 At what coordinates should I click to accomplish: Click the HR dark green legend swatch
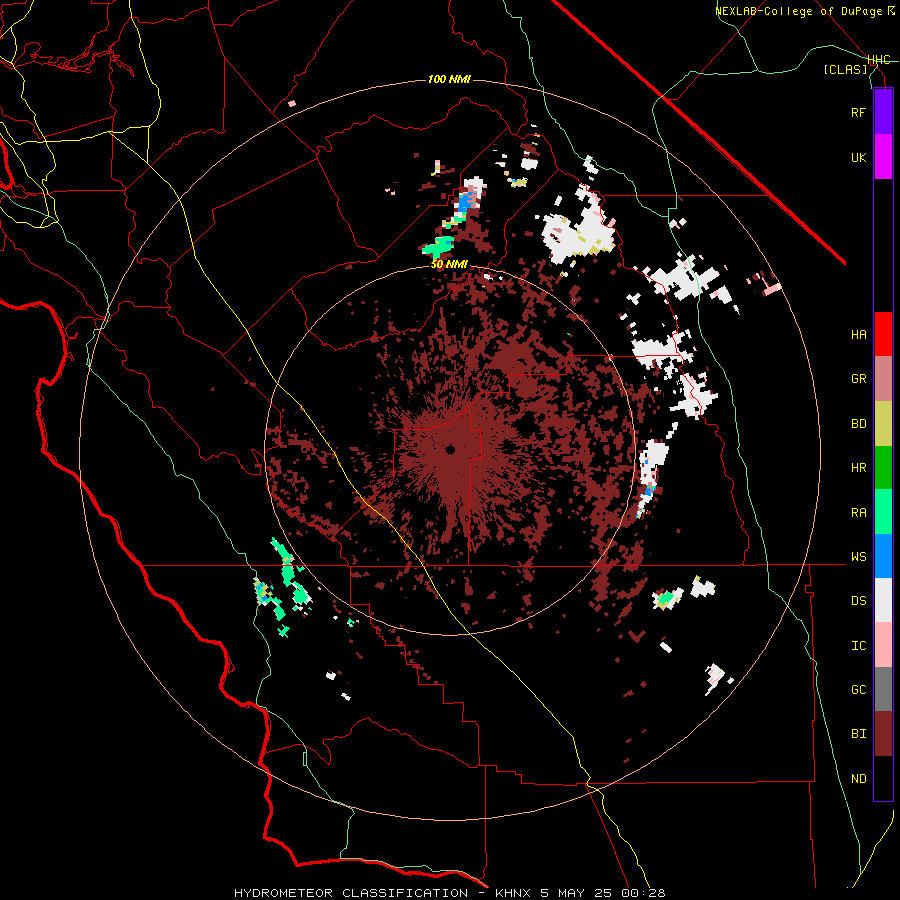tap(883, 468)
